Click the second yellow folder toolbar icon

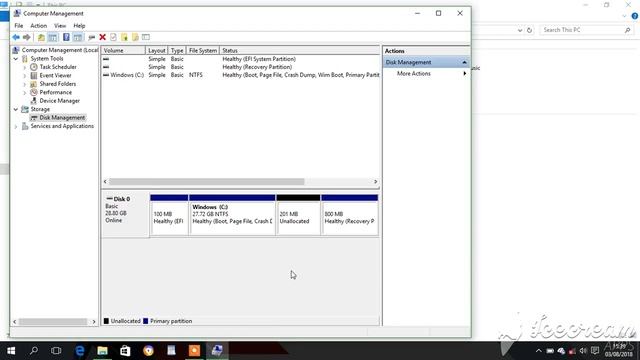(x=135, y=38)
